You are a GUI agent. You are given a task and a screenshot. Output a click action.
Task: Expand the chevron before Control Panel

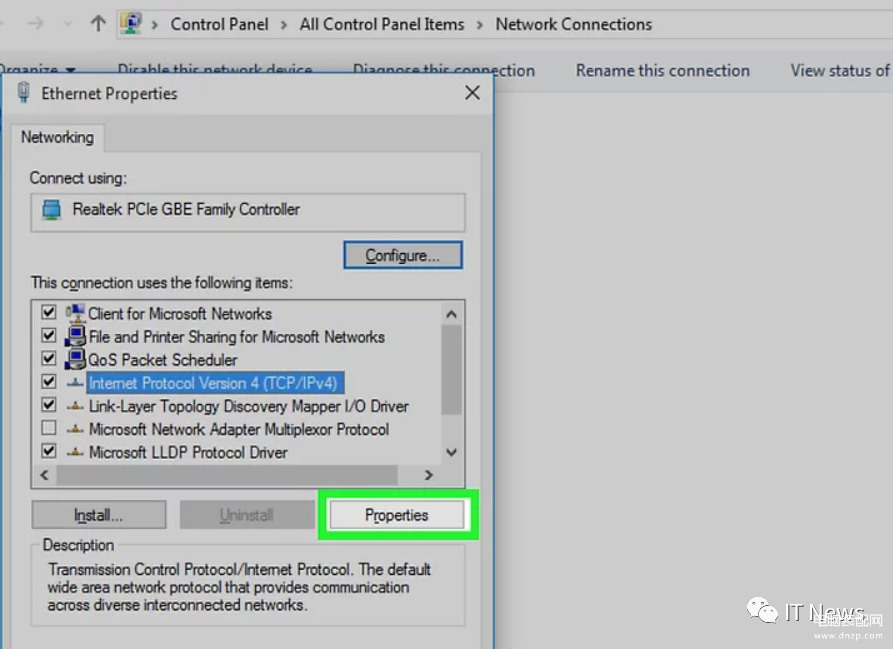coord(154,25)
